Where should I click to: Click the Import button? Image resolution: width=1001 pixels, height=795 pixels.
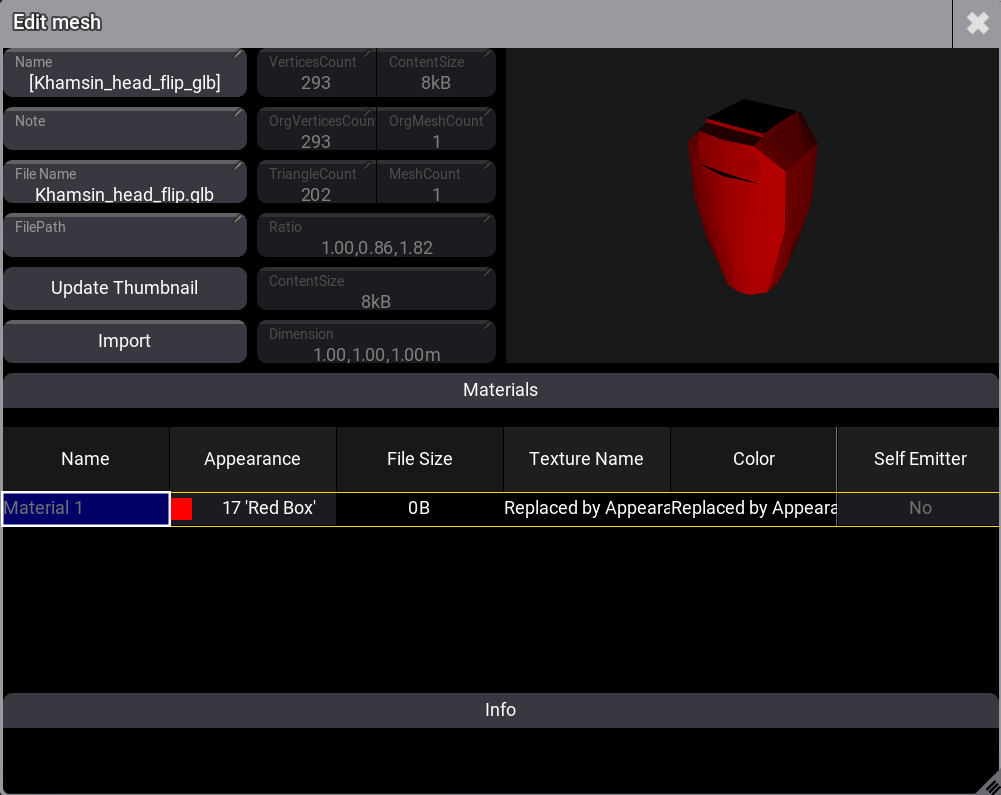[x=125, y=341]
